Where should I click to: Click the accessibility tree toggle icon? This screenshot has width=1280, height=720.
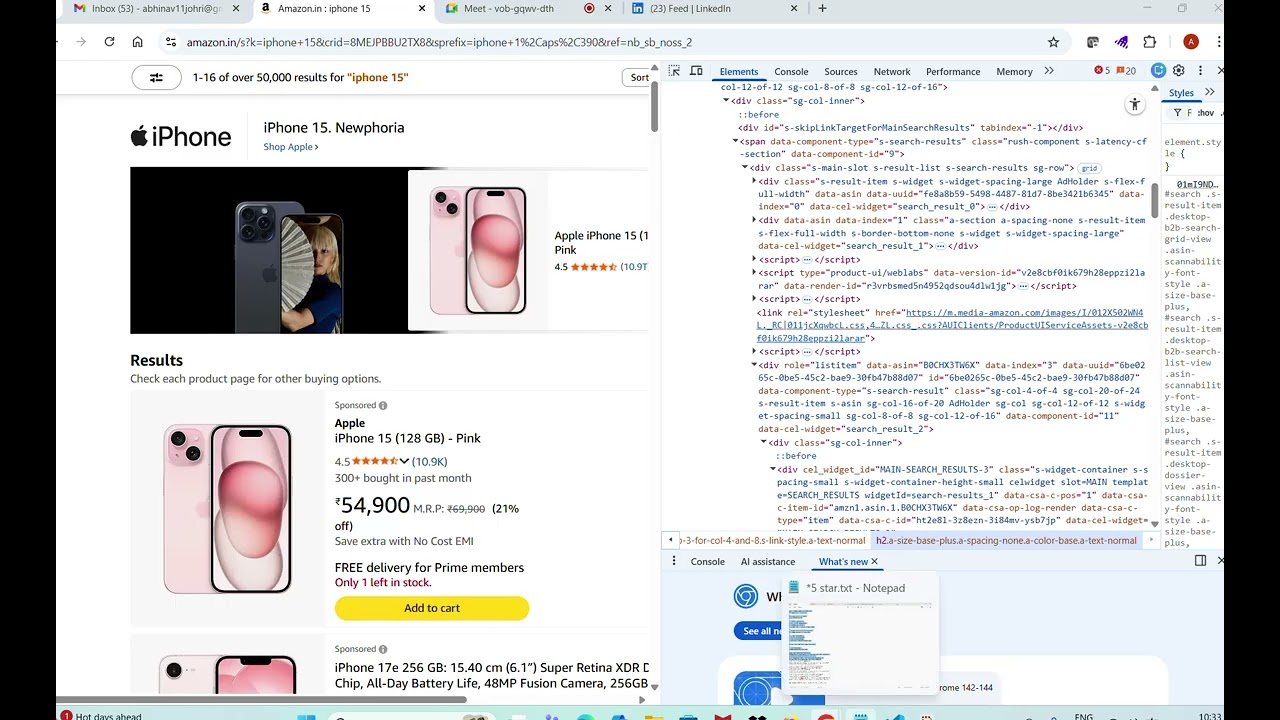1134,104
